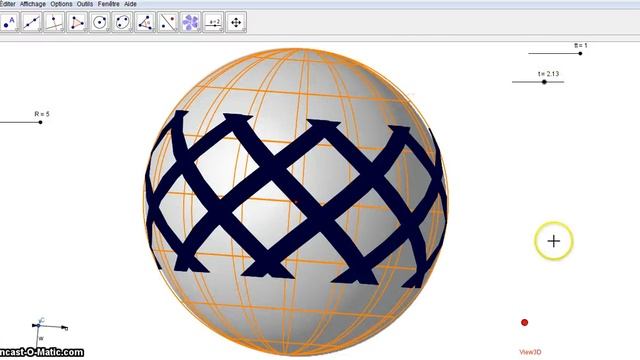
Task: Click the t = 2.13 slider handle
Action: pos(544,82)
